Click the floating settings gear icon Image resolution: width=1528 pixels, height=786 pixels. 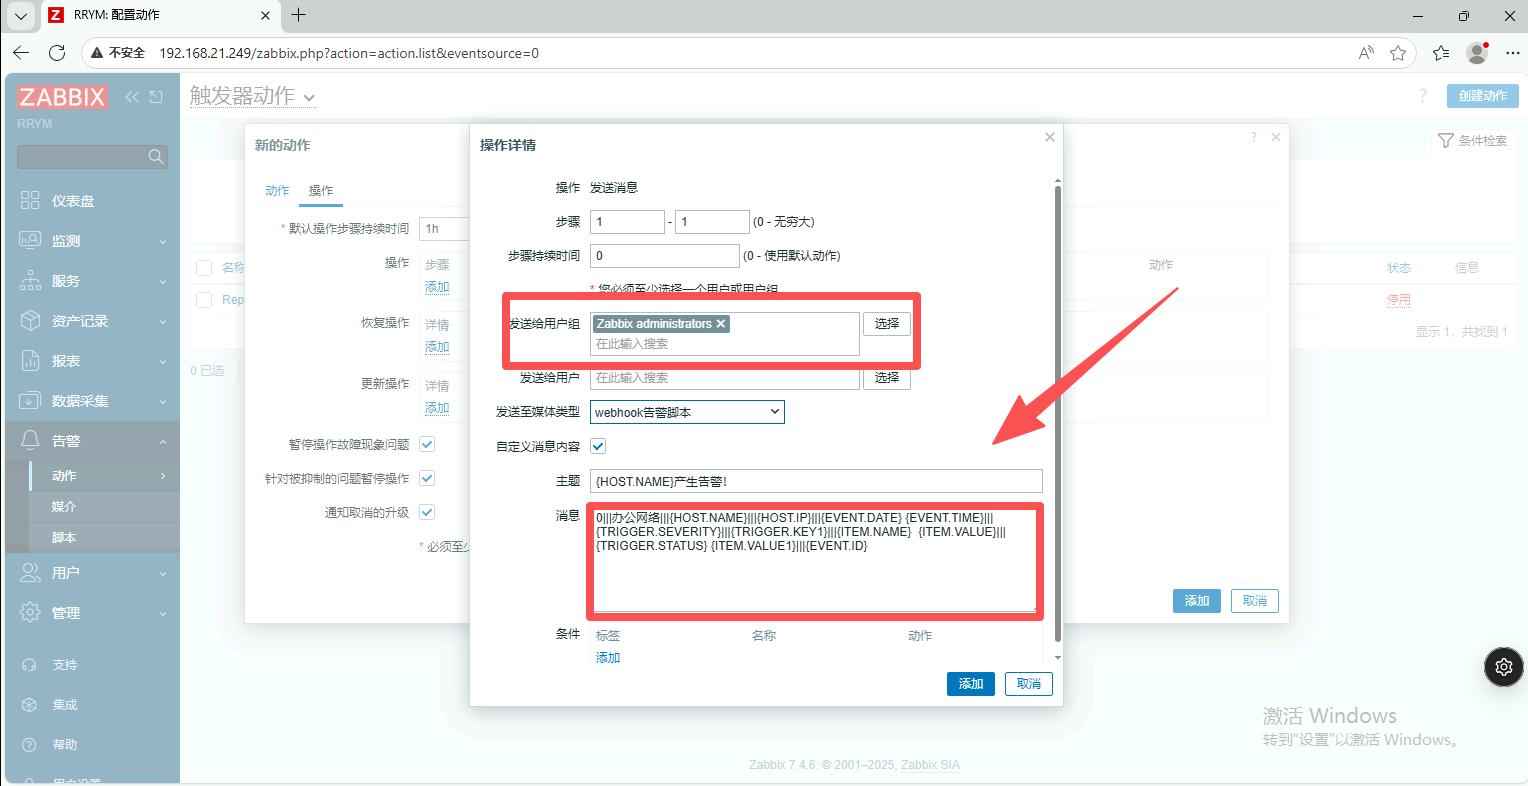click(1503, 667)
